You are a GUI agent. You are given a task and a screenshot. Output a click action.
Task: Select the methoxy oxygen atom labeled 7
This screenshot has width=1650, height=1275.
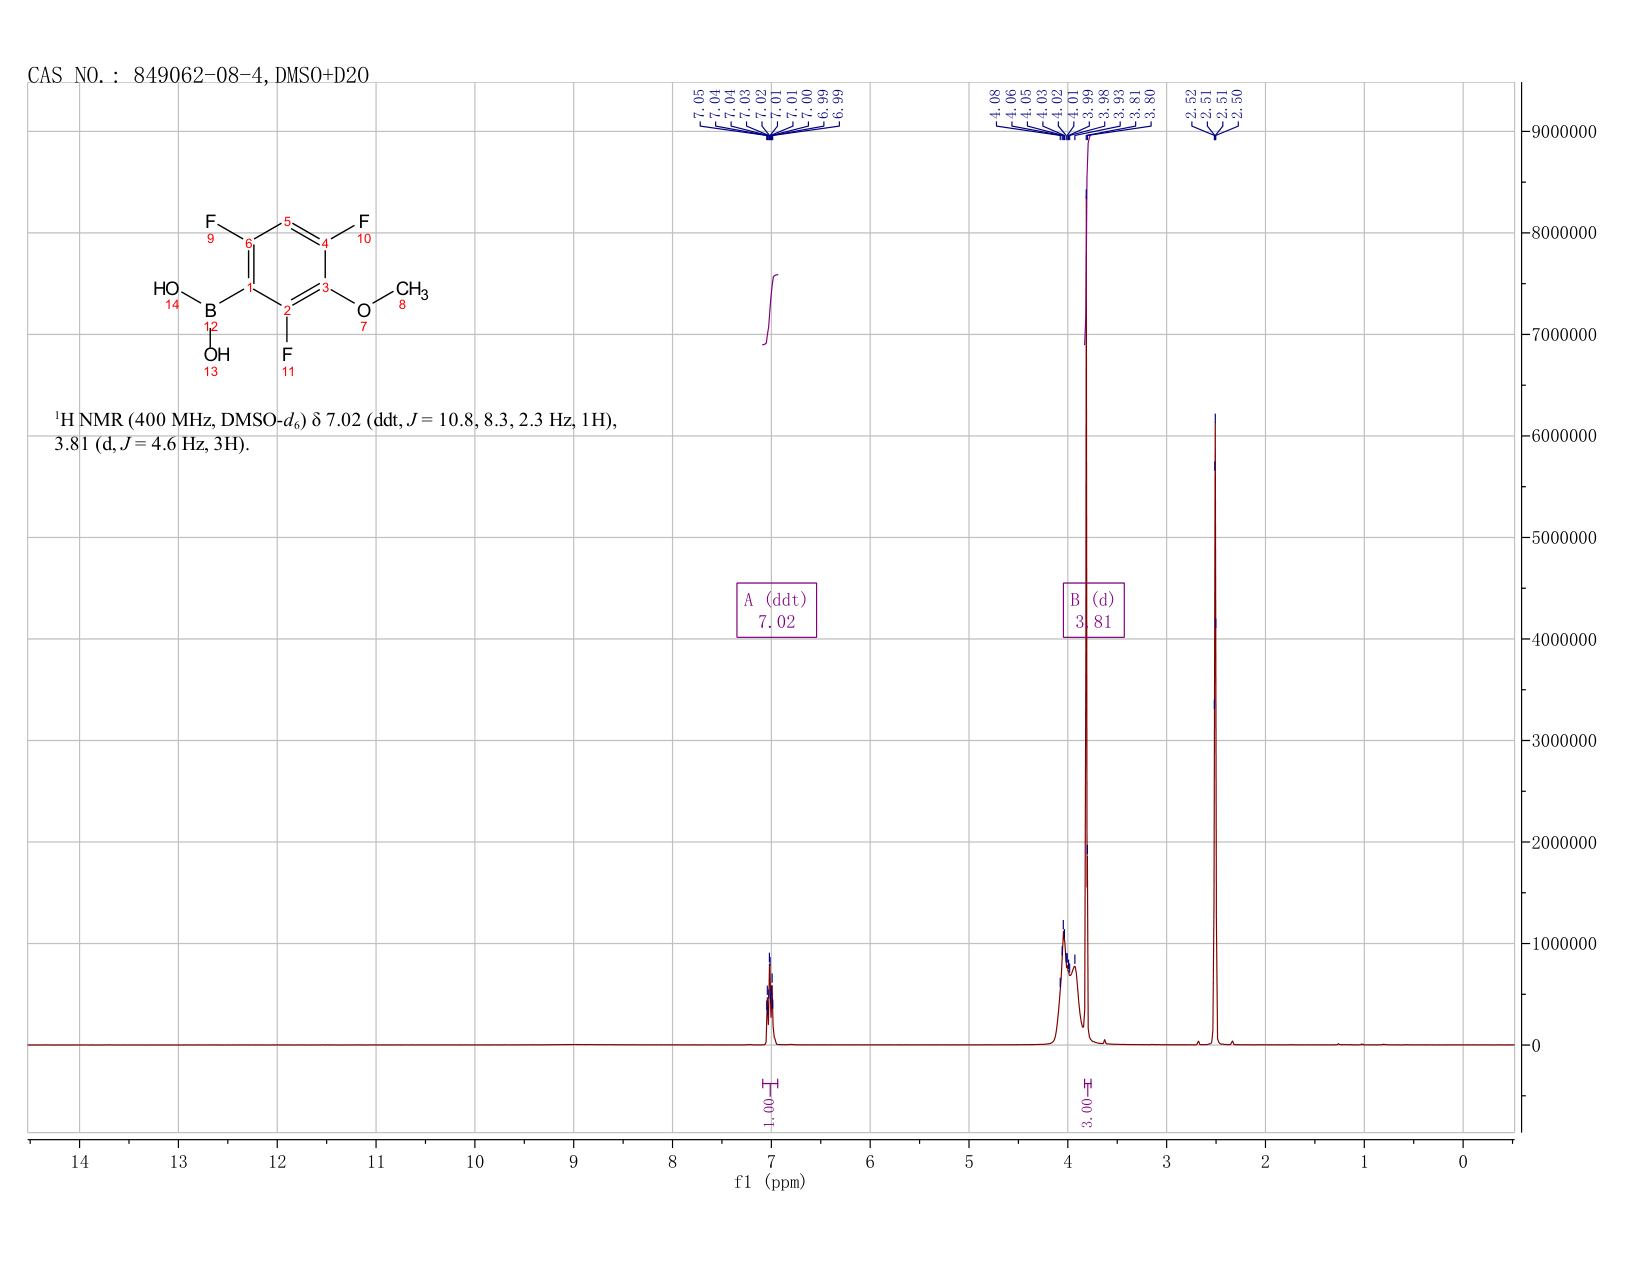pyautogui.click(x=364, y=311)
